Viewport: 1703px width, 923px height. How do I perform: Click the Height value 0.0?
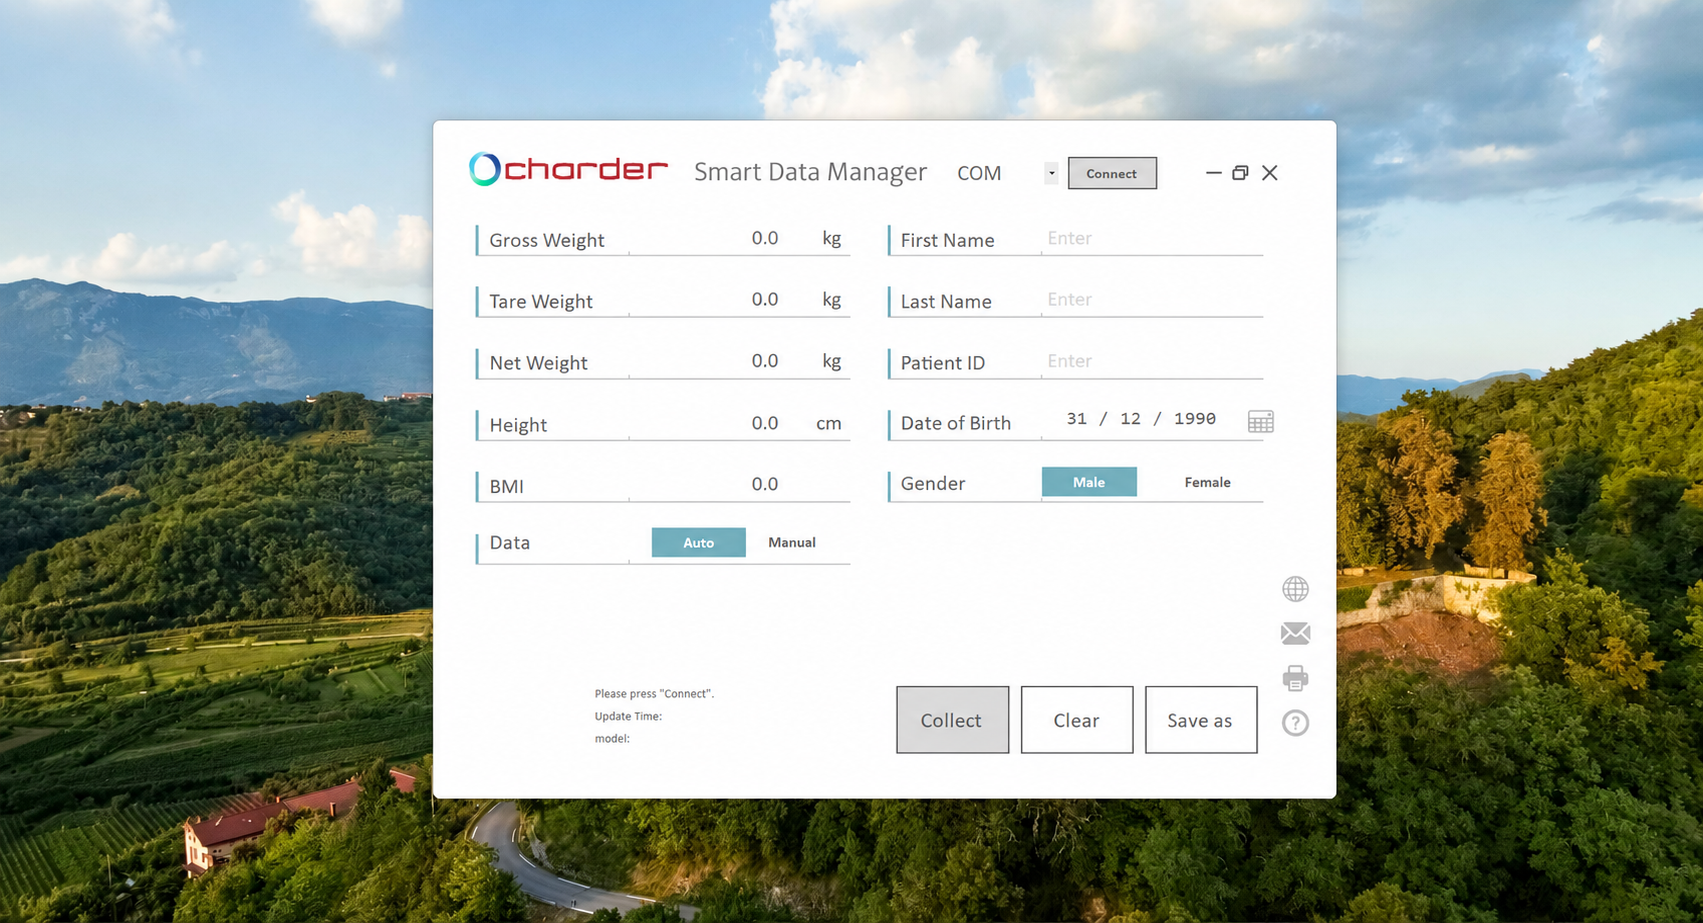click(765, 423)
